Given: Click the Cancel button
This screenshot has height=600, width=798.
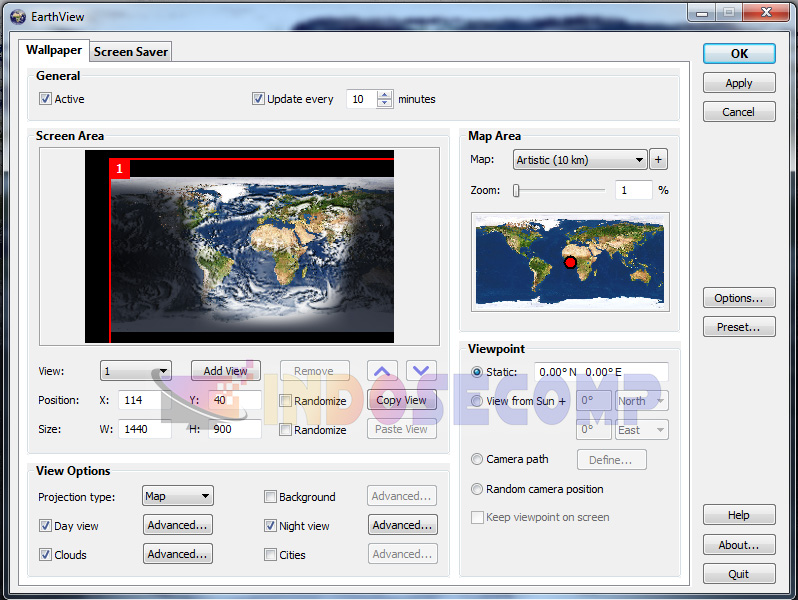Looking at the screenshot, I should [x=739, y=112].
